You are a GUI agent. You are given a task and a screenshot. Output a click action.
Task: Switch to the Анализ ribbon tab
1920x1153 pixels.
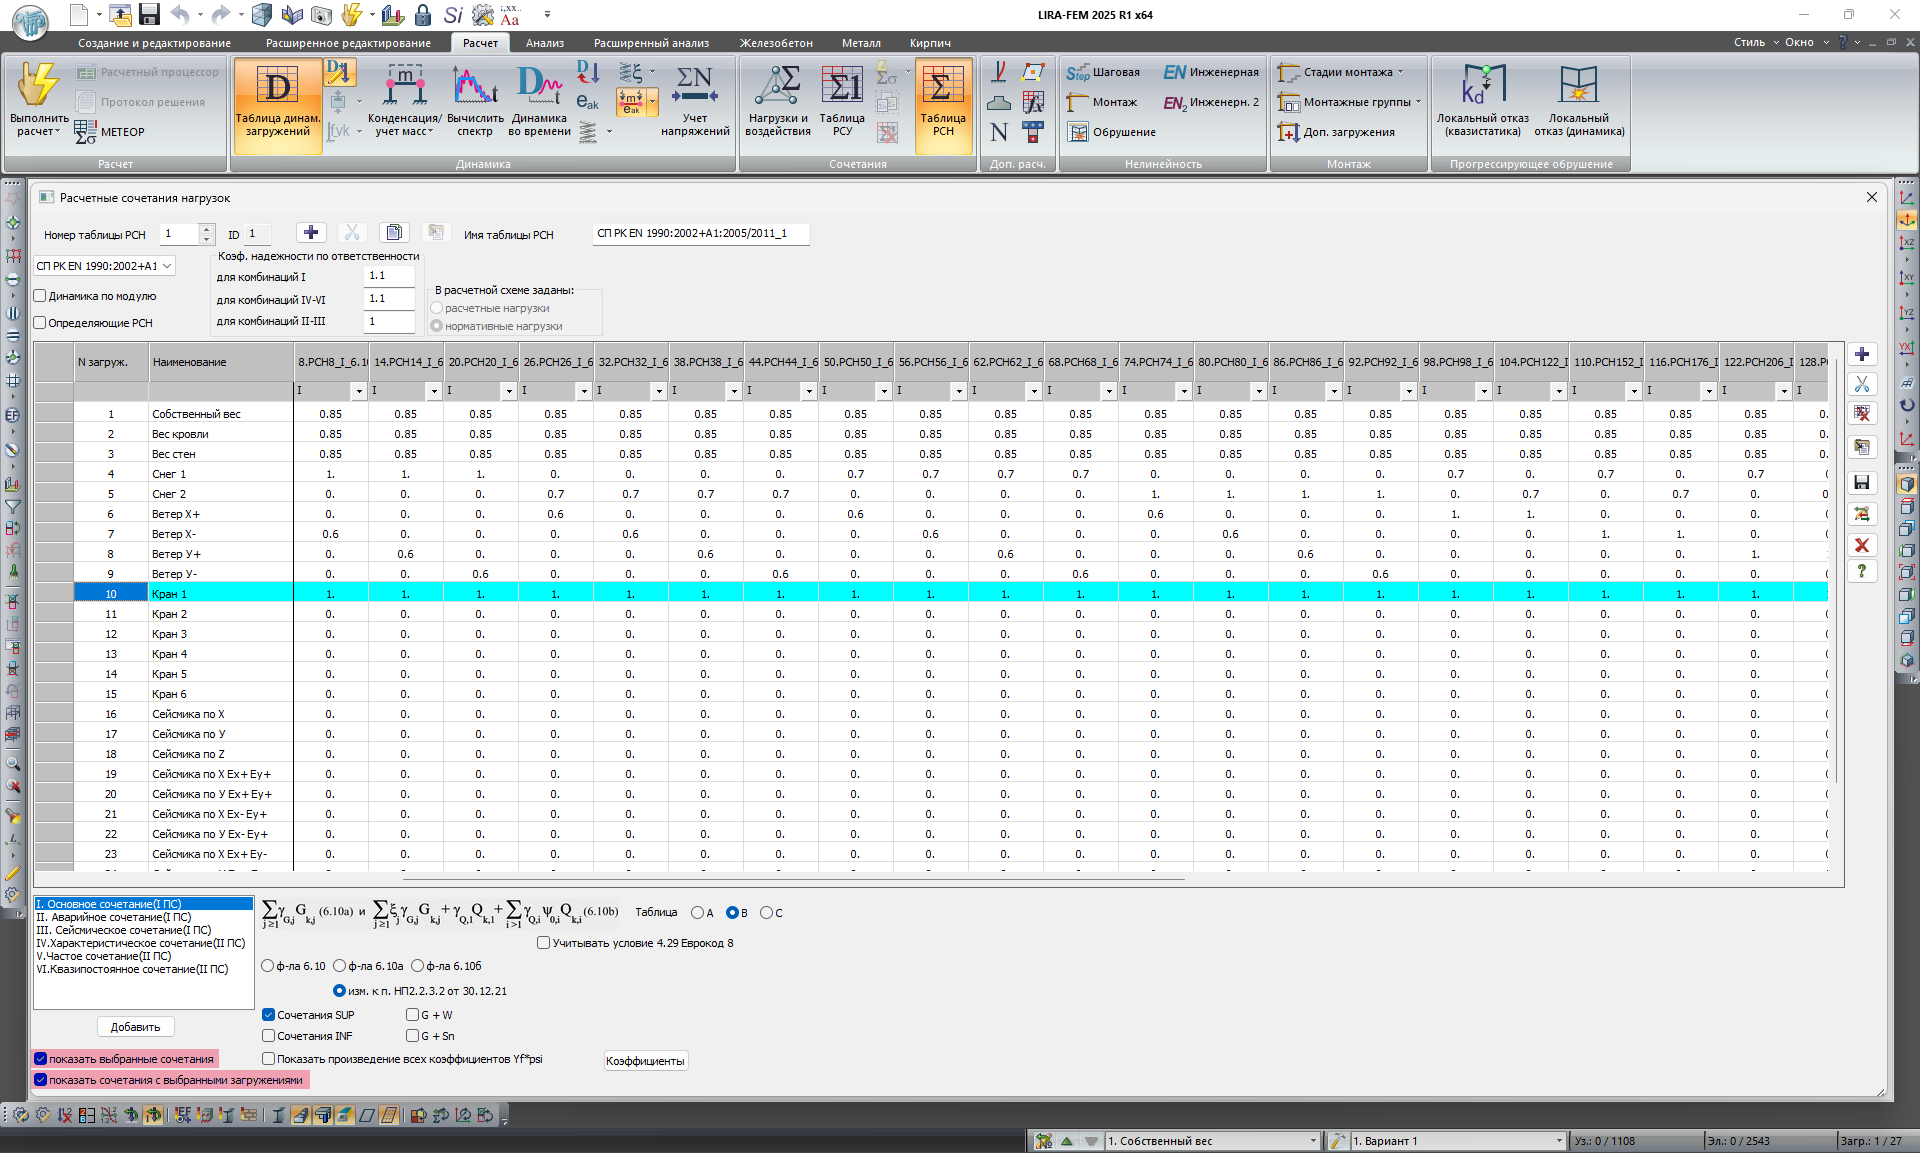(x=544, y=43)
